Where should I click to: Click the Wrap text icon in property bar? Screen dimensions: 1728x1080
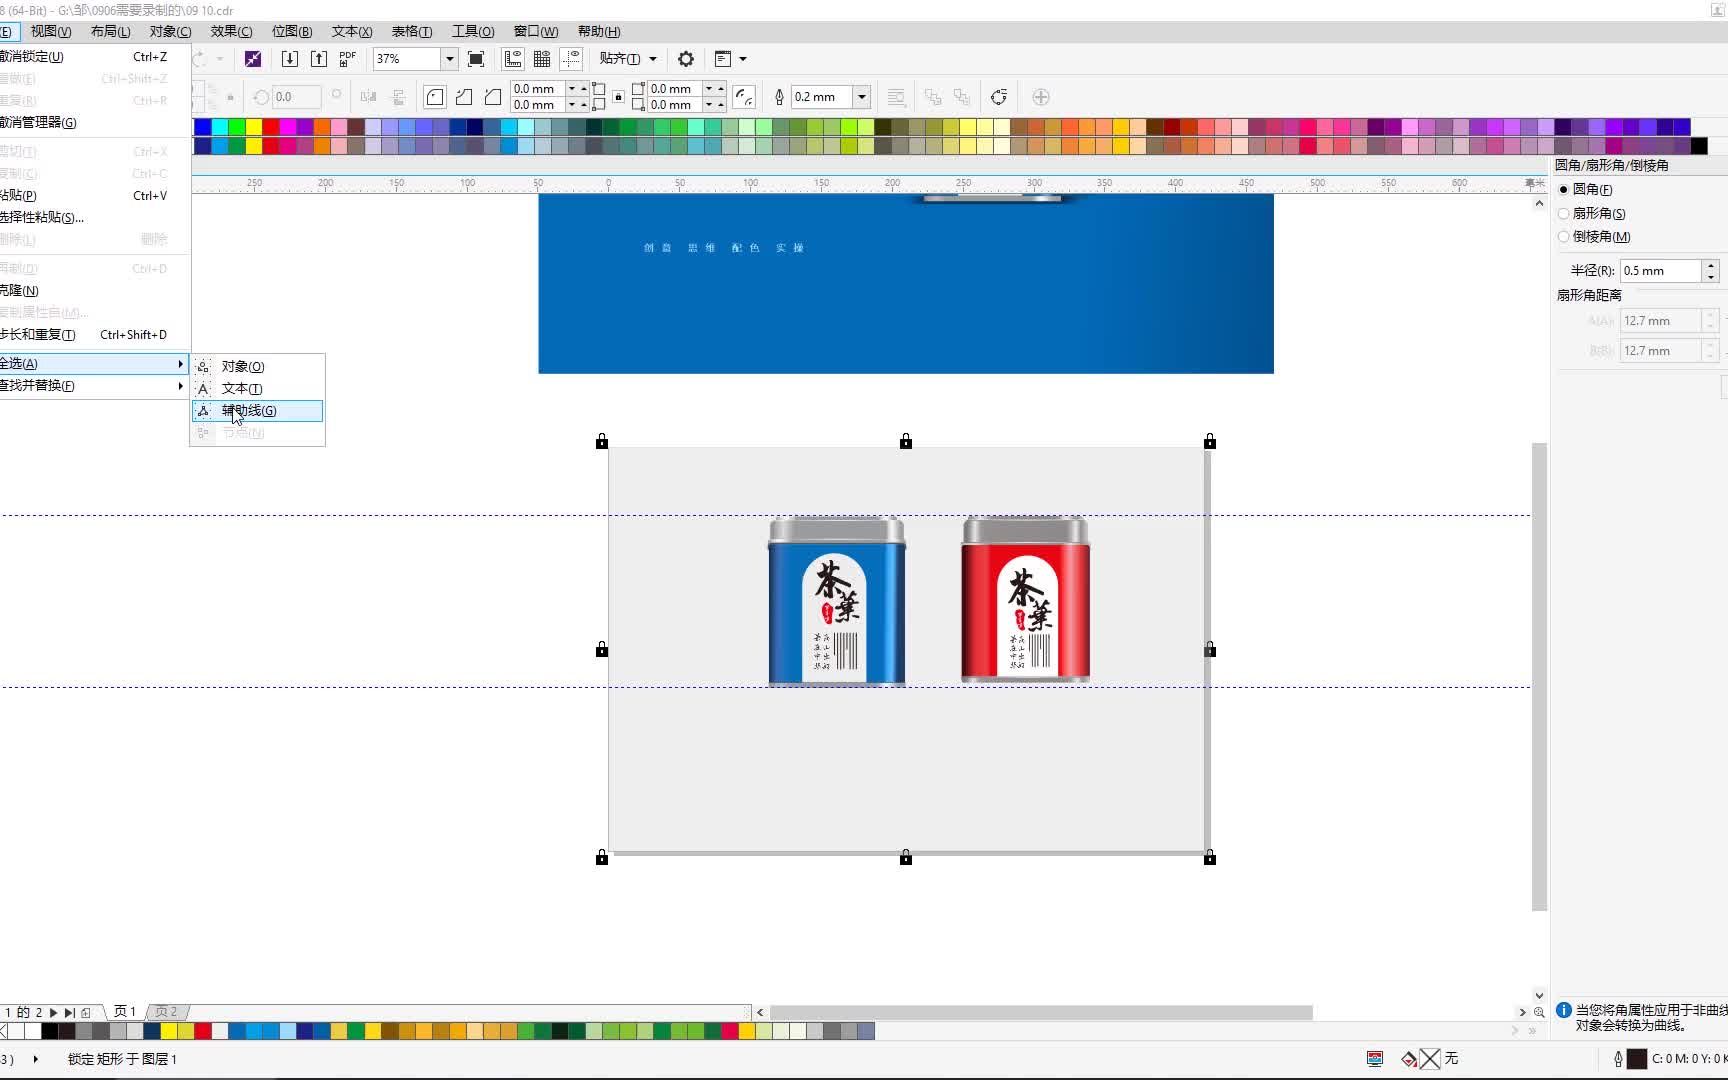tap(896, 97)
